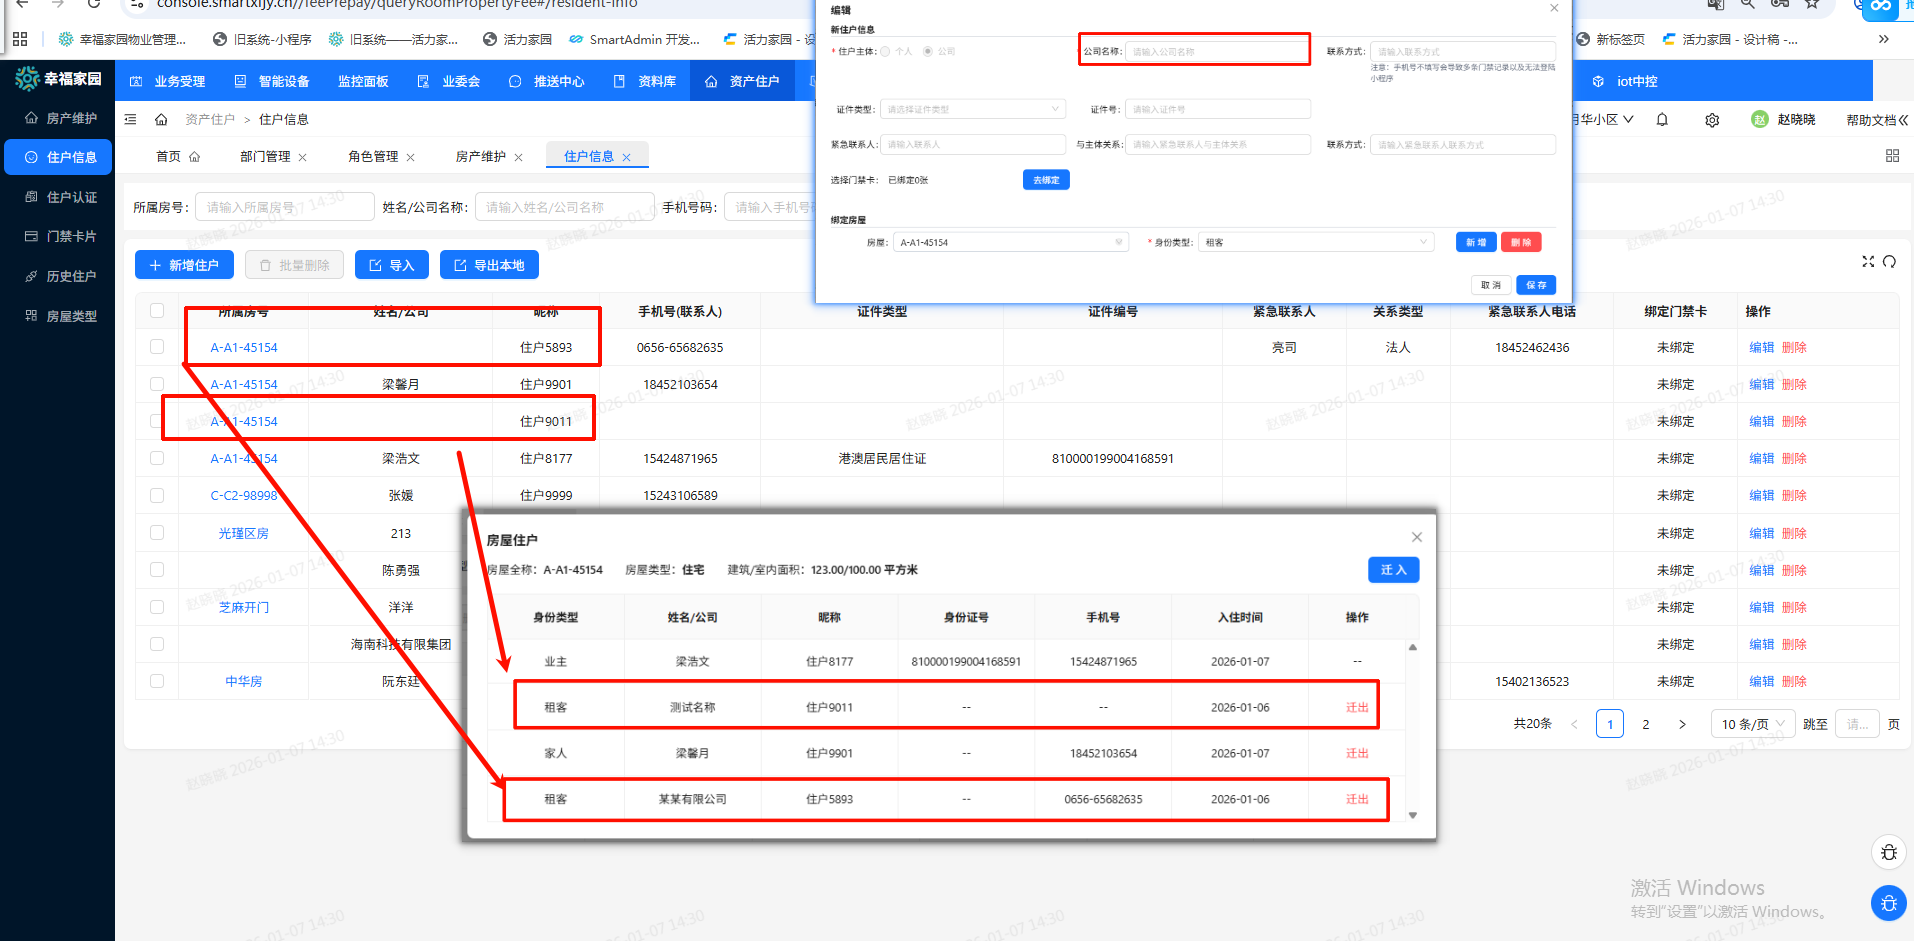Viewport: 1914px width, 941px height.
Task: Open the 智能设备 top menu
Action: pos(272,81)
